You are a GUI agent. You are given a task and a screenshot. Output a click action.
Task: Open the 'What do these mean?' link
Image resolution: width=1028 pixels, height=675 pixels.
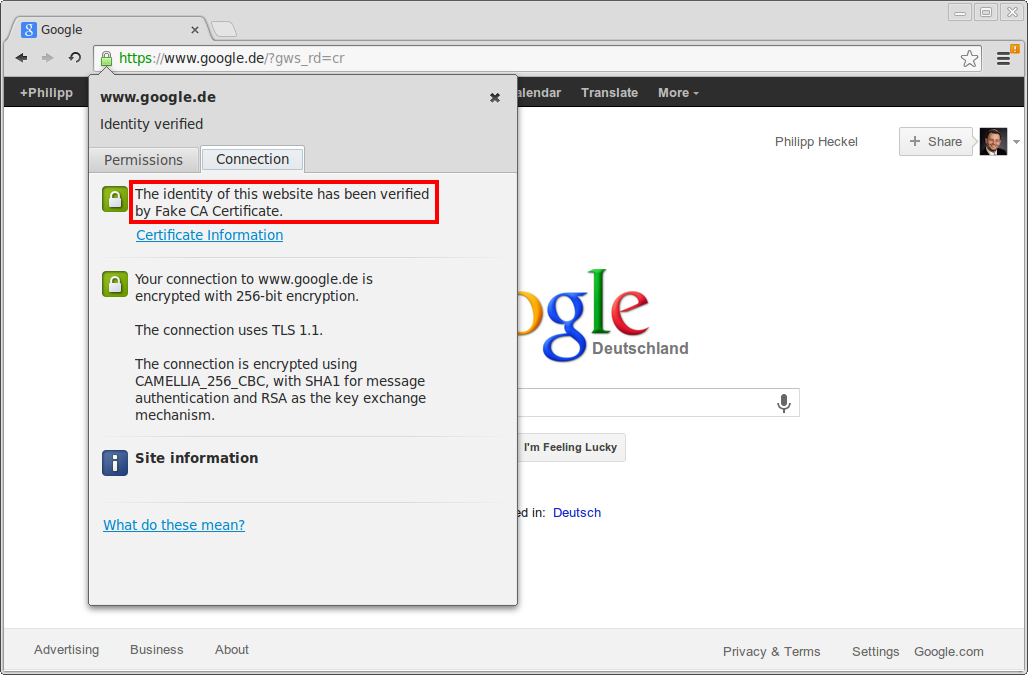[x=174, y=525]
